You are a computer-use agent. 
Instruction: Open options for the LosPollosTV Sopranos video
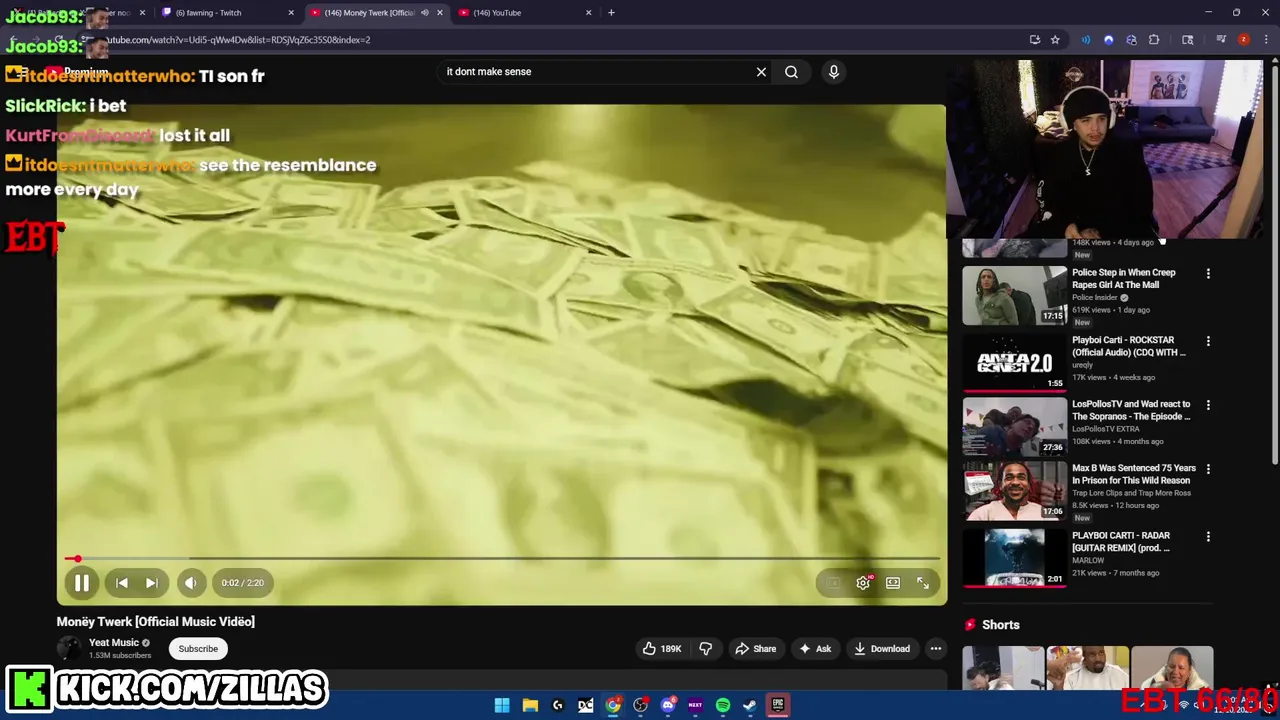1208,406
